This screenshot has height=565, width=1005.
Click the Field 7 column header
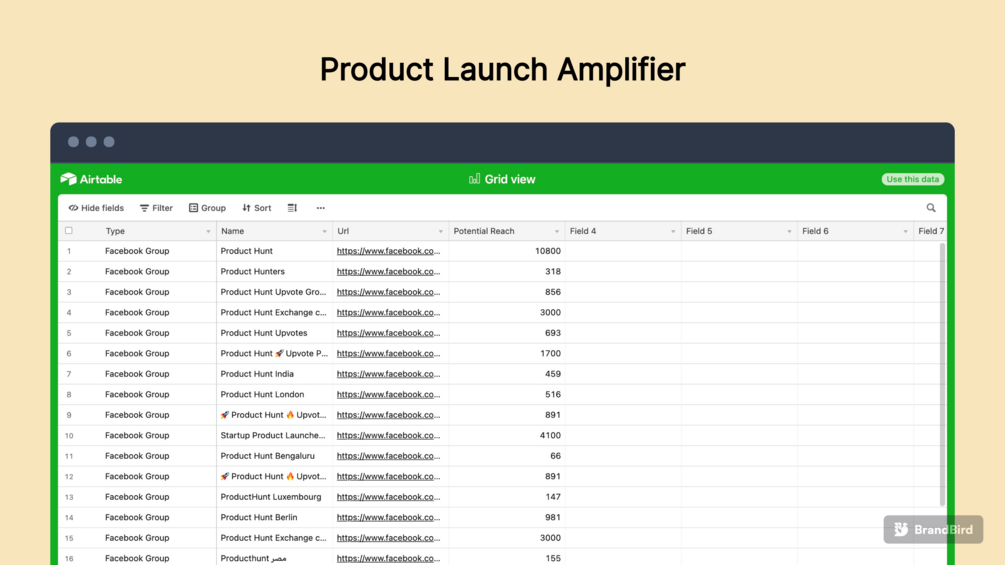click(930, 231)
